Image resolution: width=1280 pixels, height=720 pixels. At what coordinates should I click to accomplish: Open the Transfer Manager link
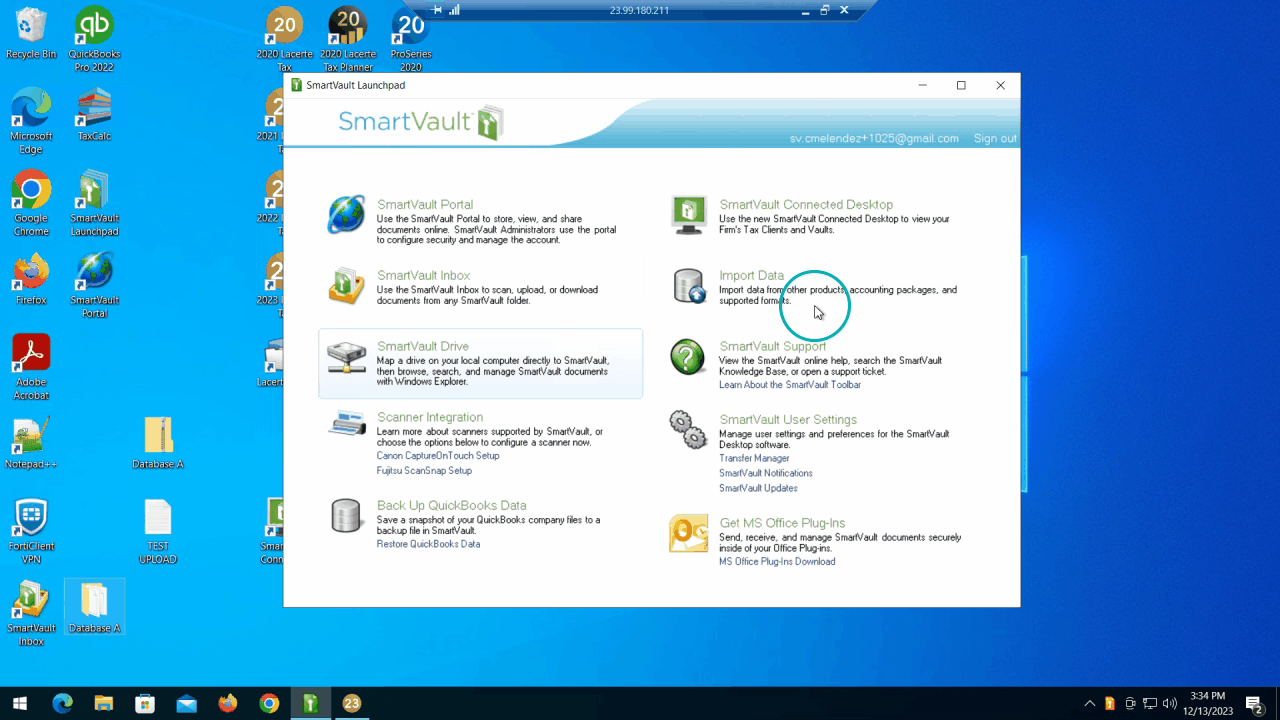754,458
